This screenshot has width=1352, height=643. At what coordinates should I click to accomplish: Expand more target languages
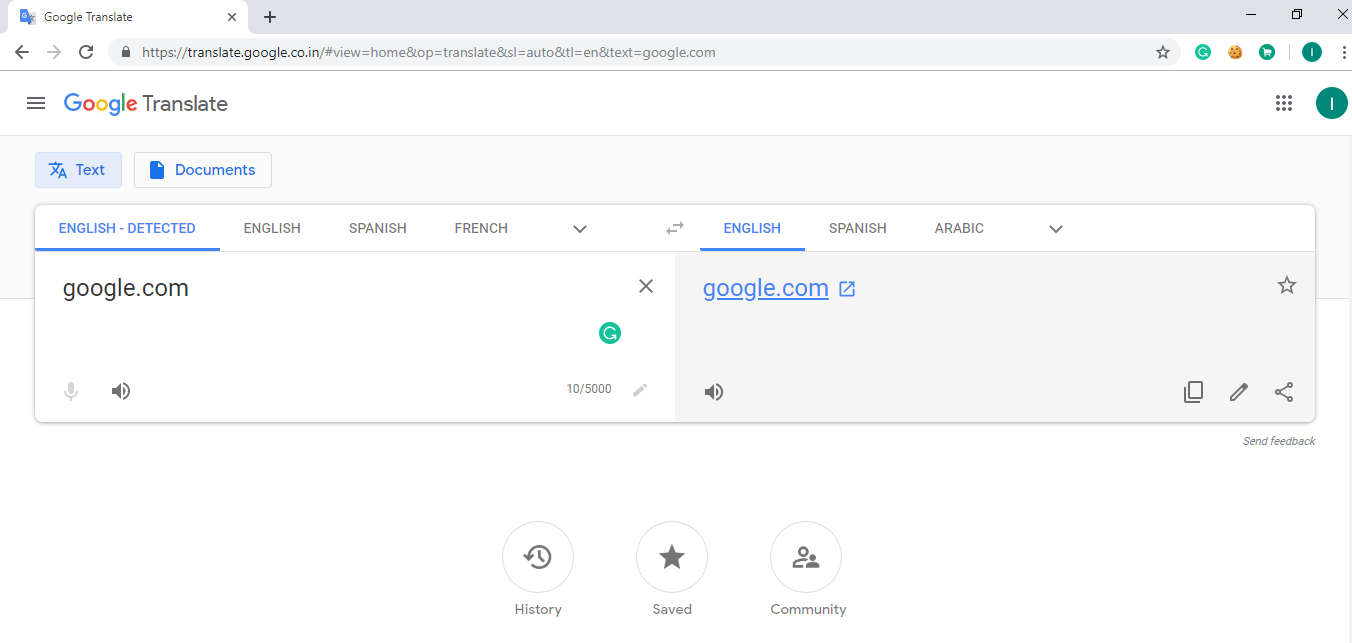(x=1056, y=229)
